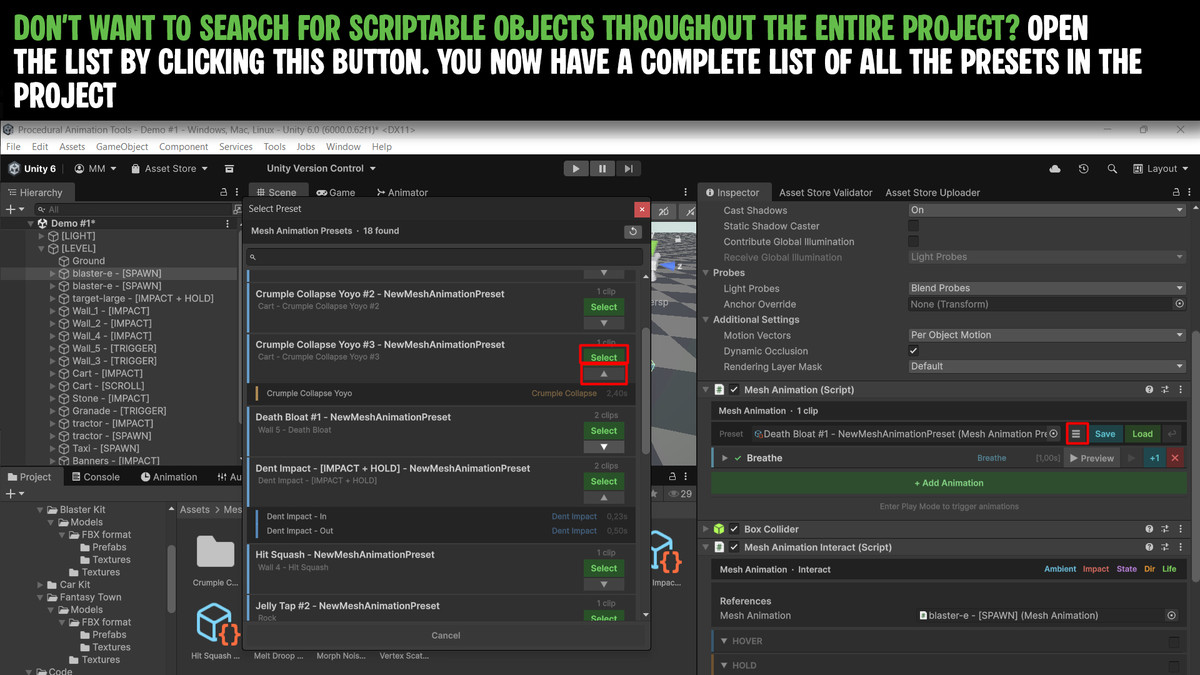Open the Window menu
This screenshot has width=1200, height=675.
tap(343, 147)
